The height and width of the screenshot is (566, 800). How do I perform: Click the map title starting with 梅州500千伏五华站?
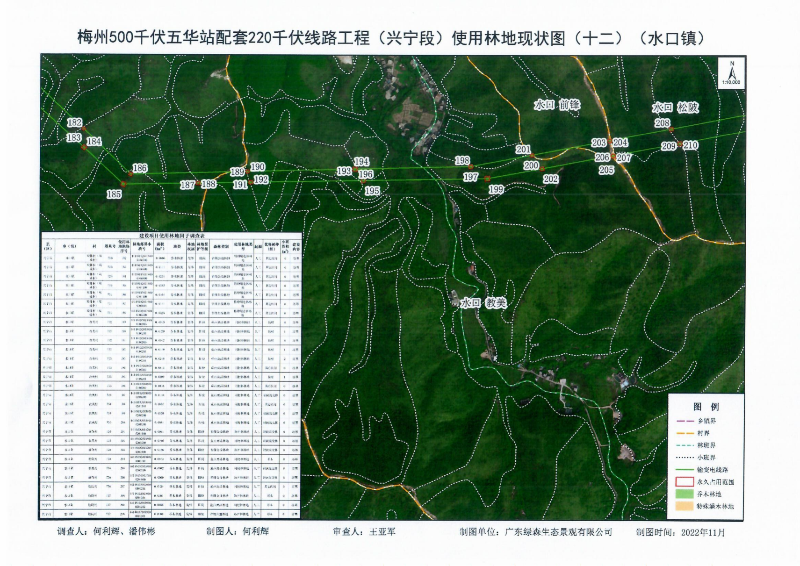click(x=391, y=38)
